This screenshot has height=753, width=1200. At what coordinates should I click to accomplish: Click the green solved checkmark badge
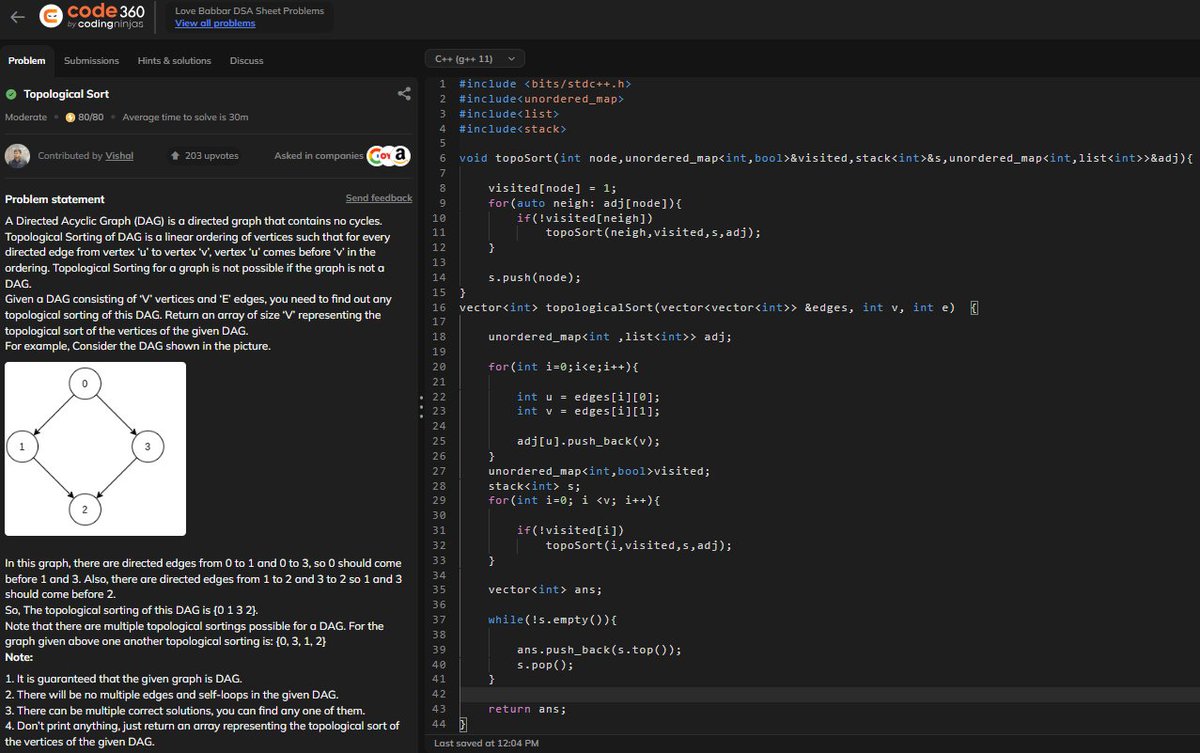pyautogui.click(x=11, y=93)
